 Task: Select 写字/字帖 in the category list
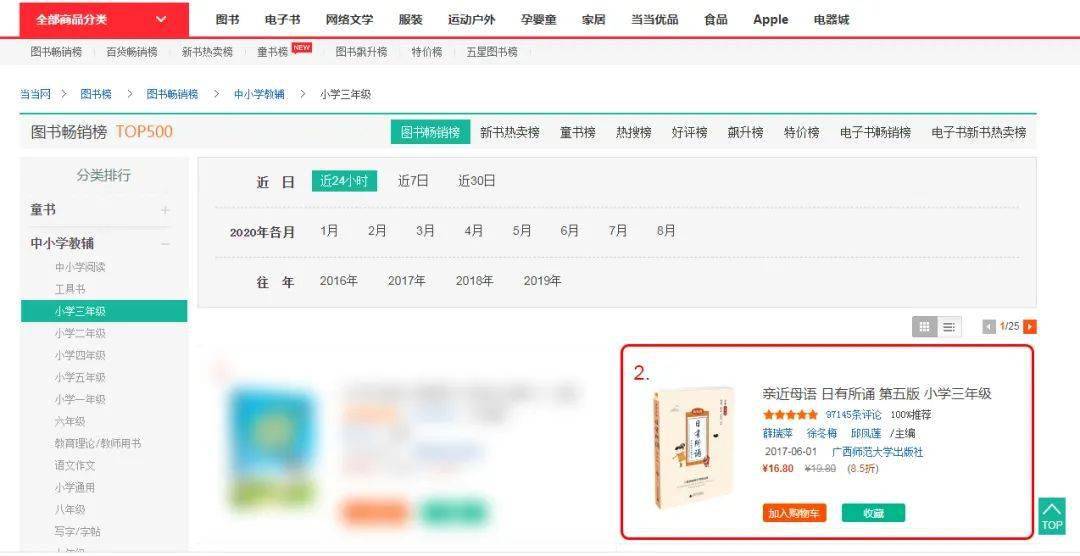tap(77, 532)
